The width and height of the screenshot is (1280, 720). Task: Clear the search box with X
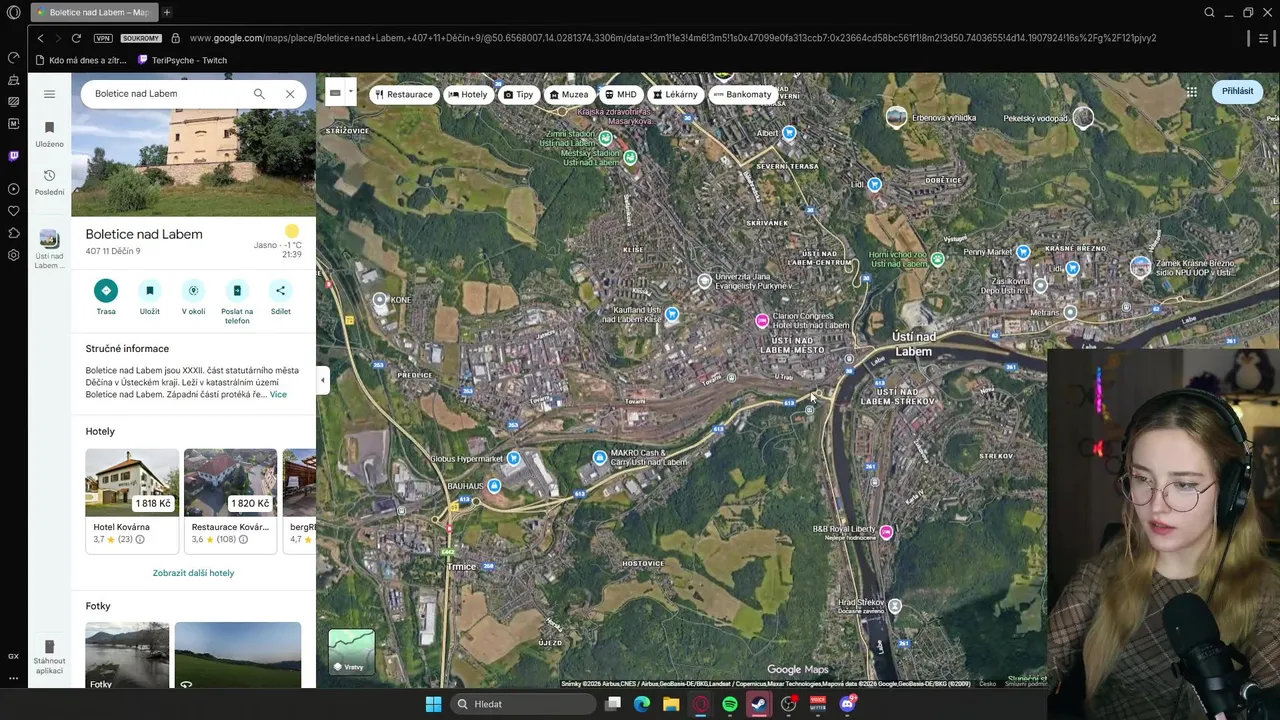coord(290,94)
